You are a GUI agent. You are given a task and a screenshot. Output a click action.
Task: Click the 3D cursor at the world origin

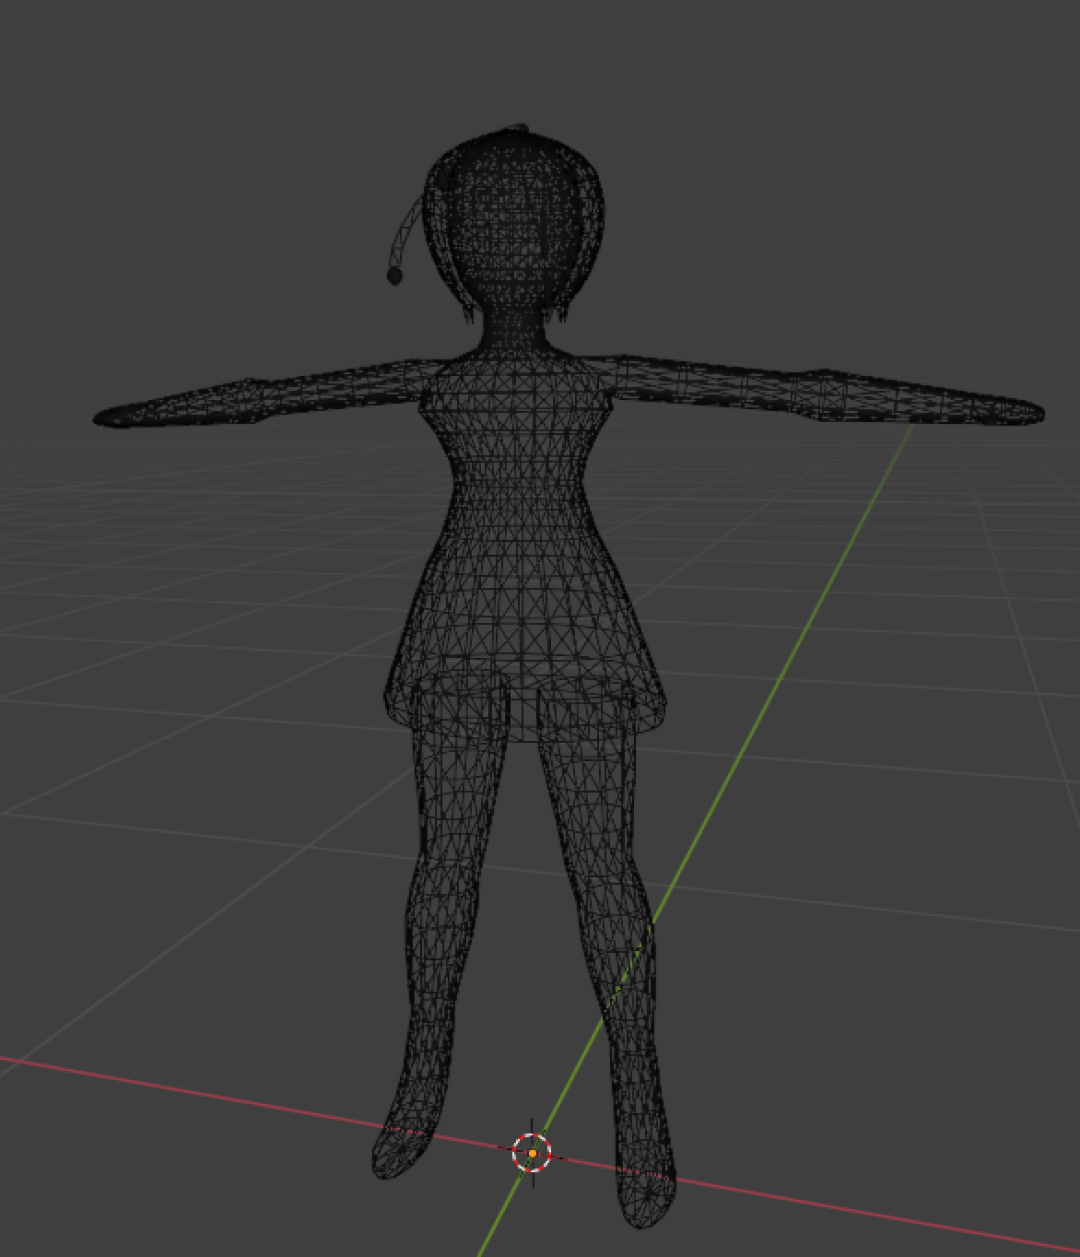pos(532,1153)
